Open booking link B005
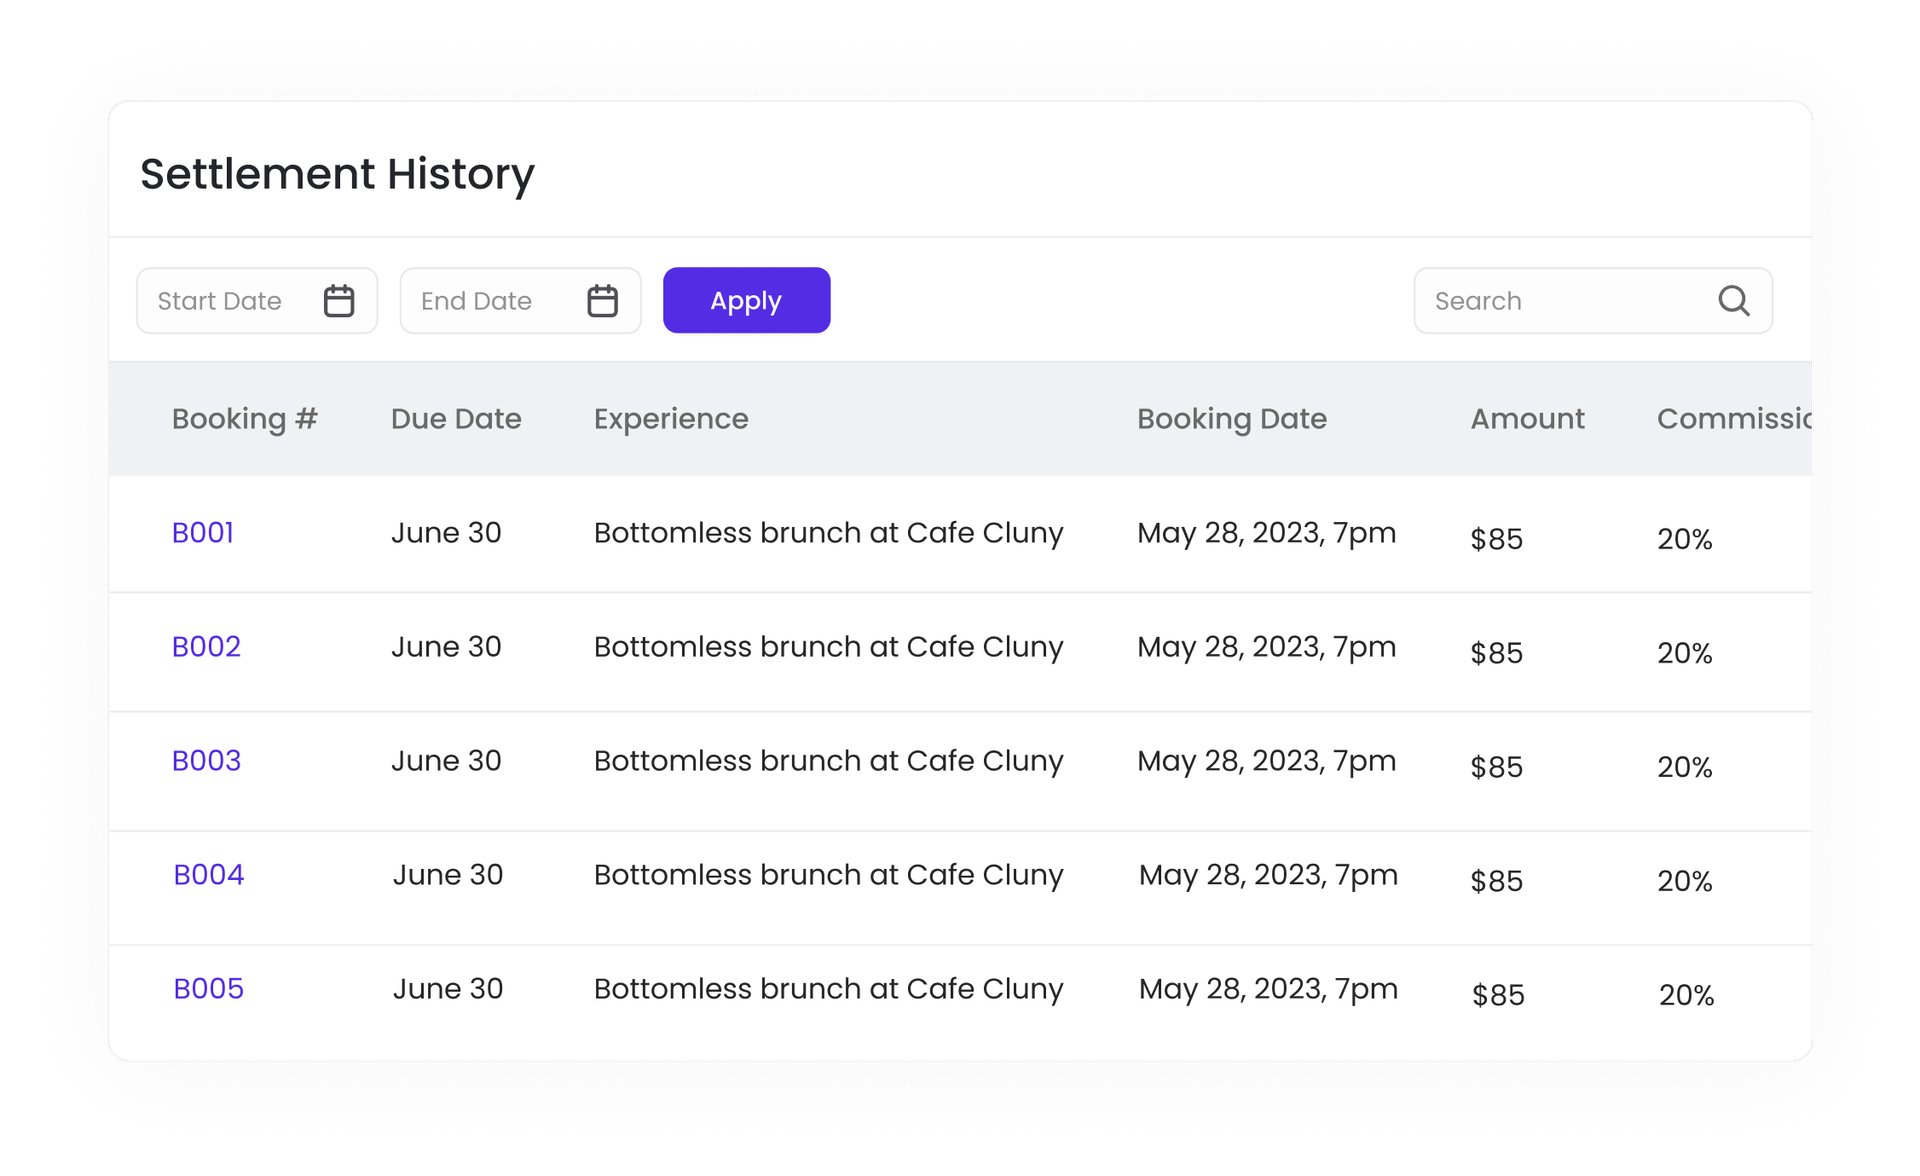This screenshot has width=1920, height=1176. 208,989
